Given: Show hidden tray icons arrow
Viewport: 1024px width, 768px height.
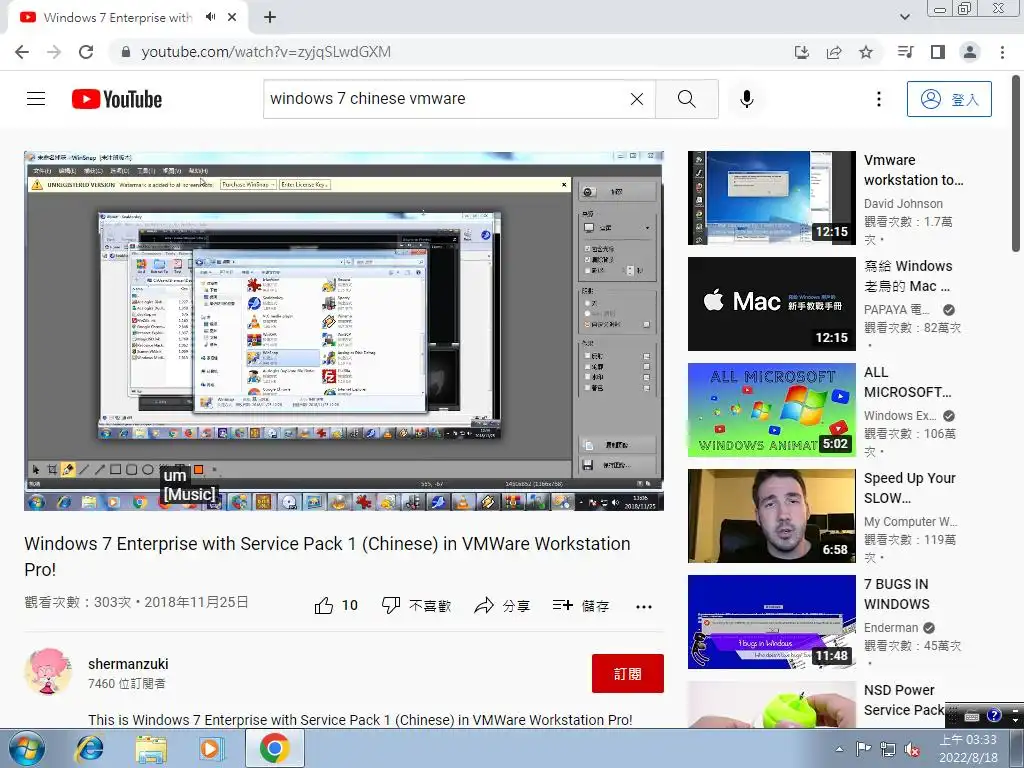Looking at the screenshot, I should click(x=839, y=749).
